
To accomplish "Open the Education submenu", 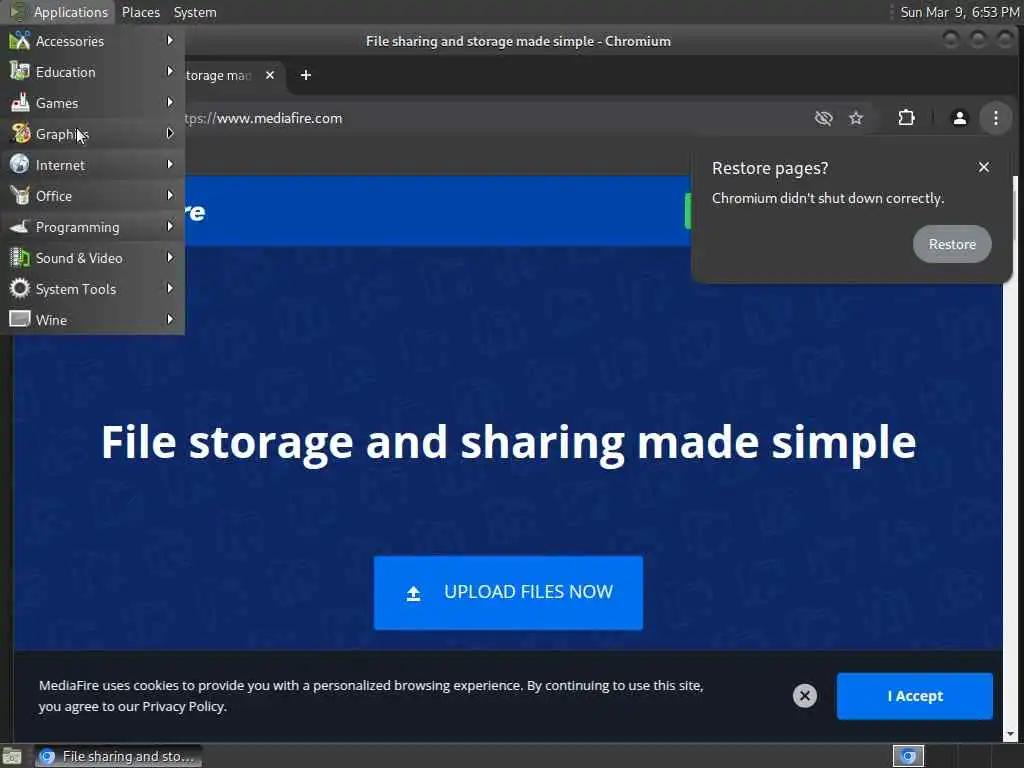I will coord(92,72).
